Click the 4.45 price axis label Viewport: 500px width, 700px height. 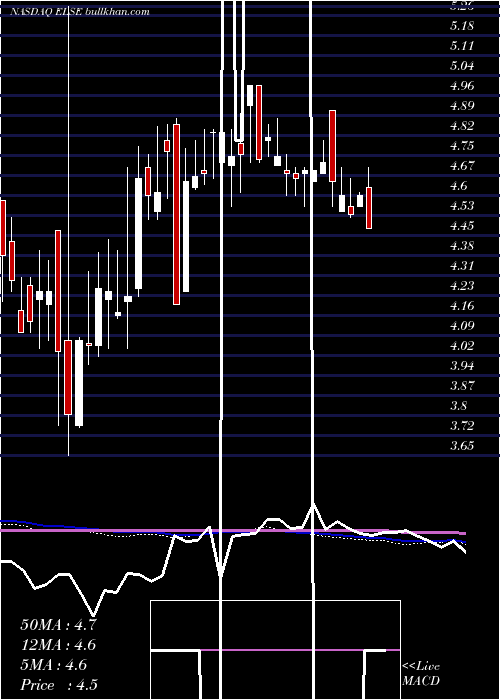pos(462,226)
